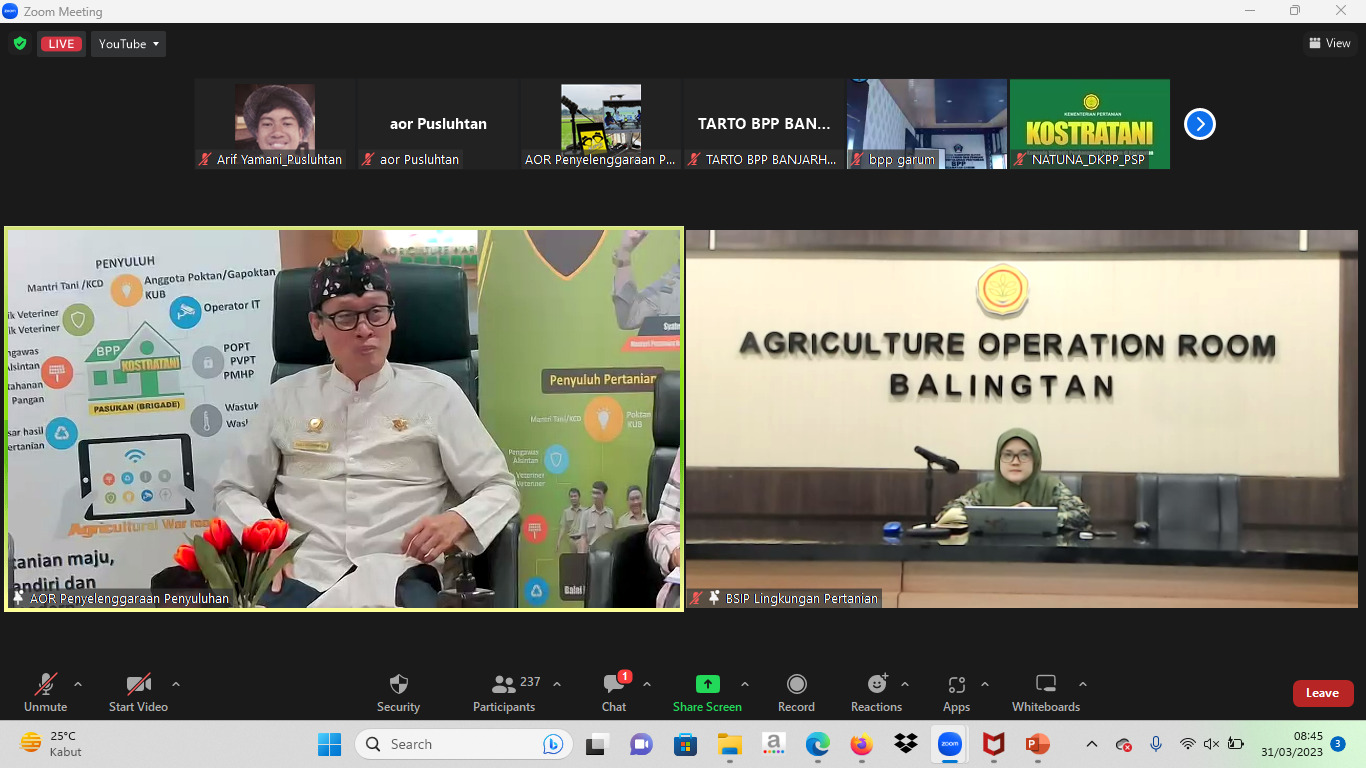Open the notification badge showing 3
Image resolution: width=1366 pixels, height=768 pixels.
coord(1338,744)
